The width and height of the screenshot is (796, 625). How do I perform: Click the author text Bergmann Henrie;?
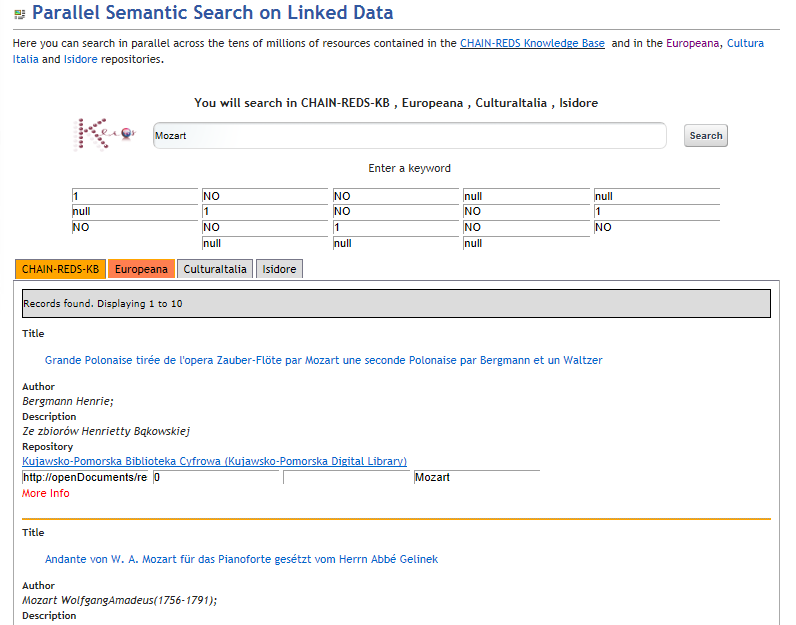click(x=68, y=401)
